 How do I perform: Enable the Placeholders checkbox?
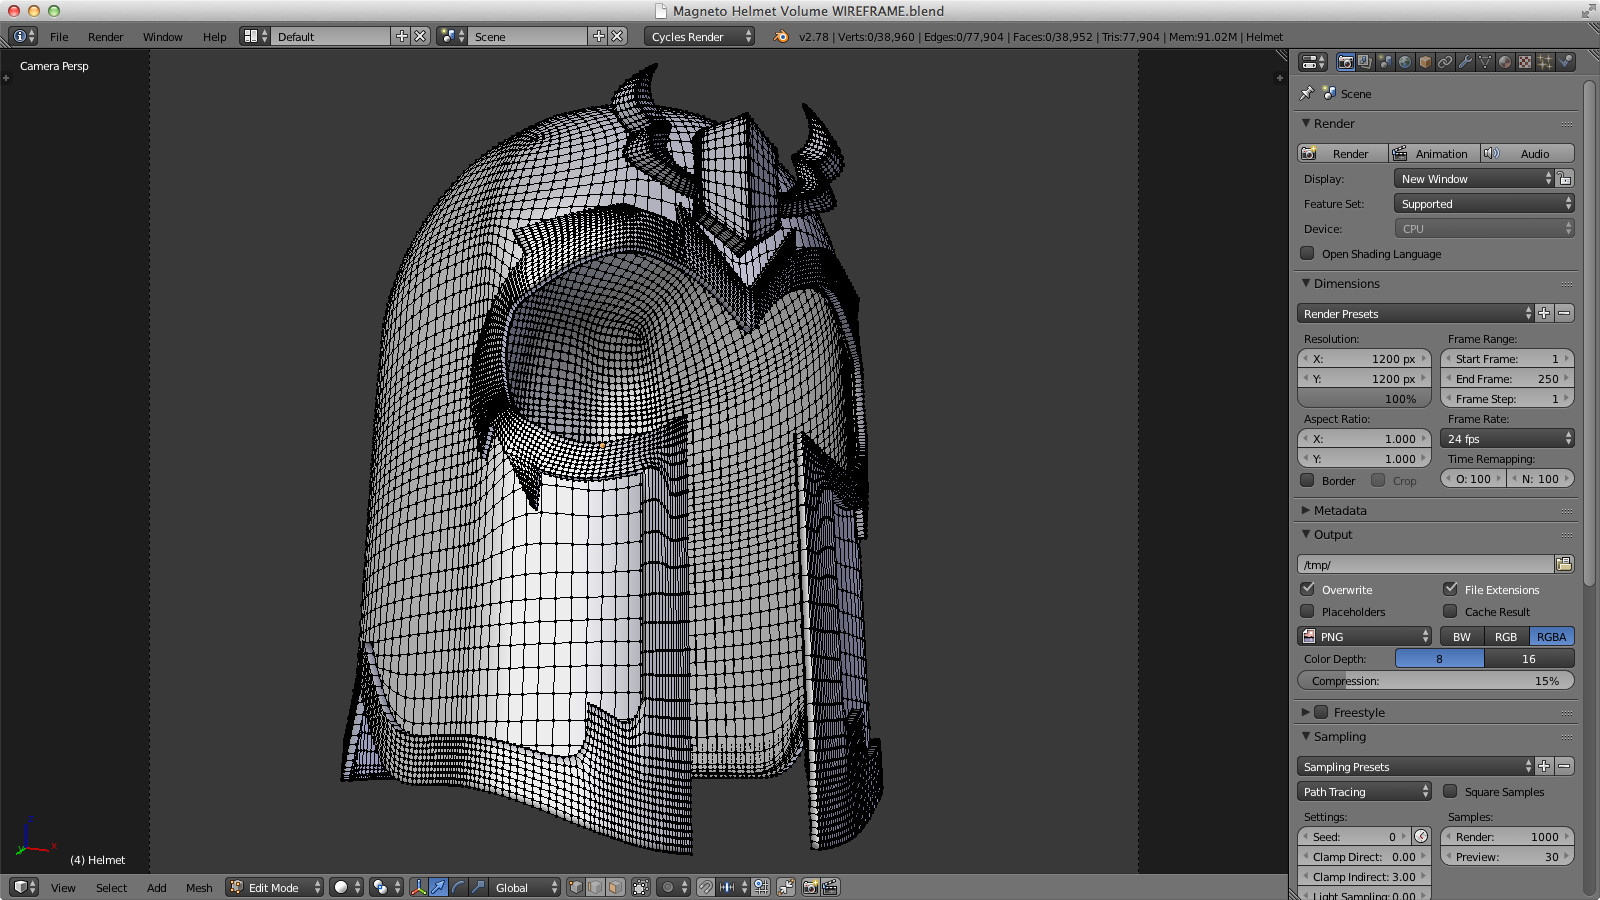1307,611
